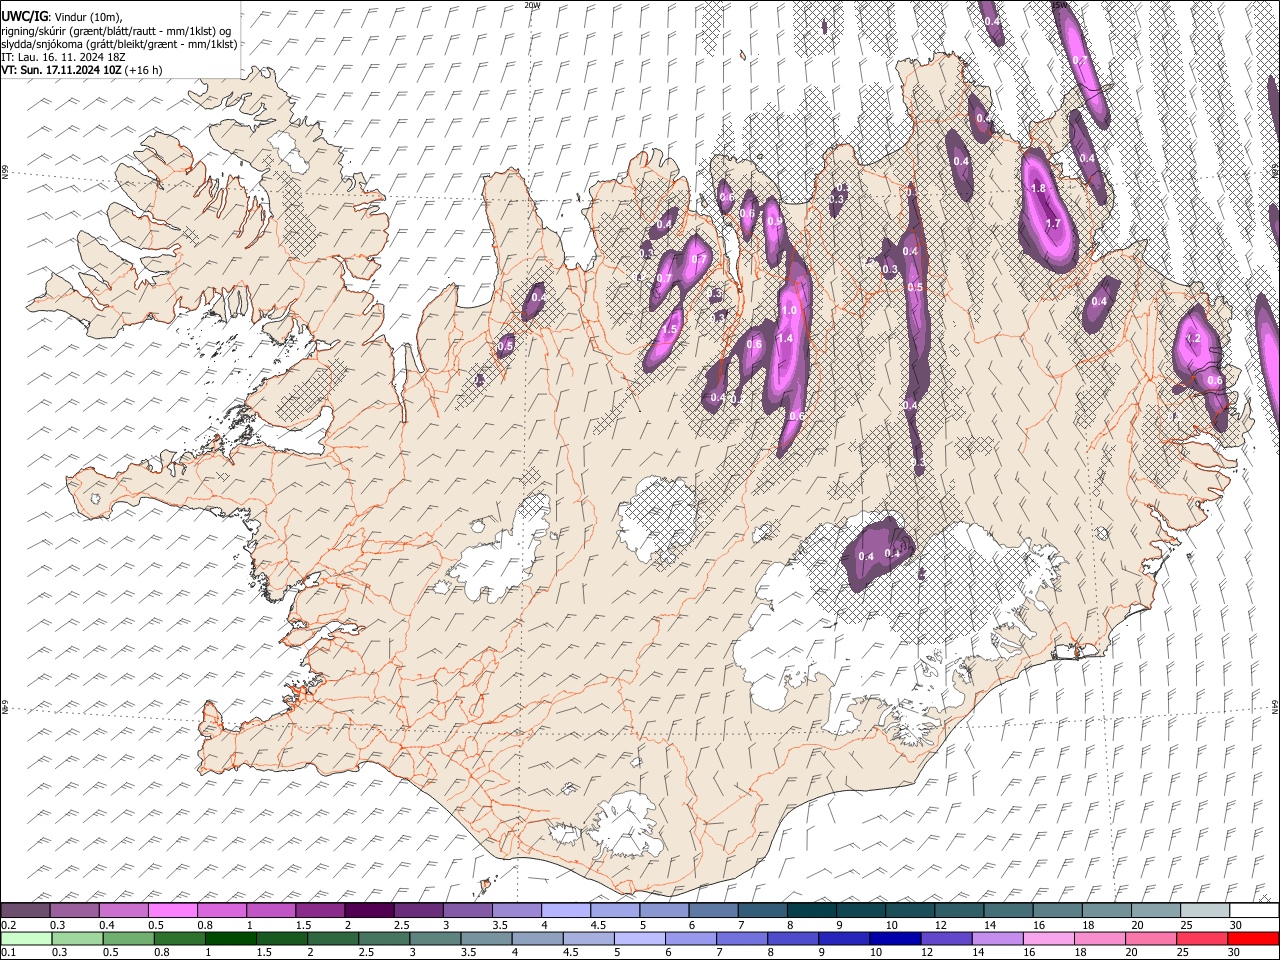This screenshot has width=1280, height=960.
Task: Click the light lavender 4 swatch in upper legend
Action: pos(565,911)
